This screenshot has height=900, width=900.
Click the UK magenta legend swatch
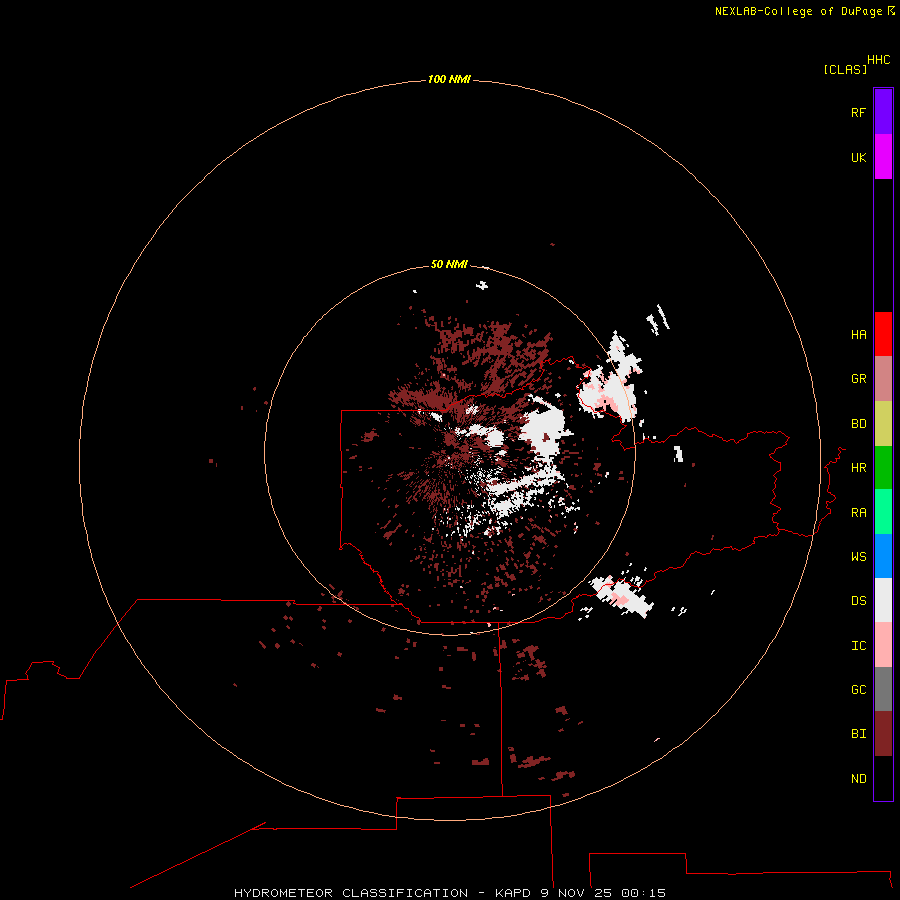(883, 157)
